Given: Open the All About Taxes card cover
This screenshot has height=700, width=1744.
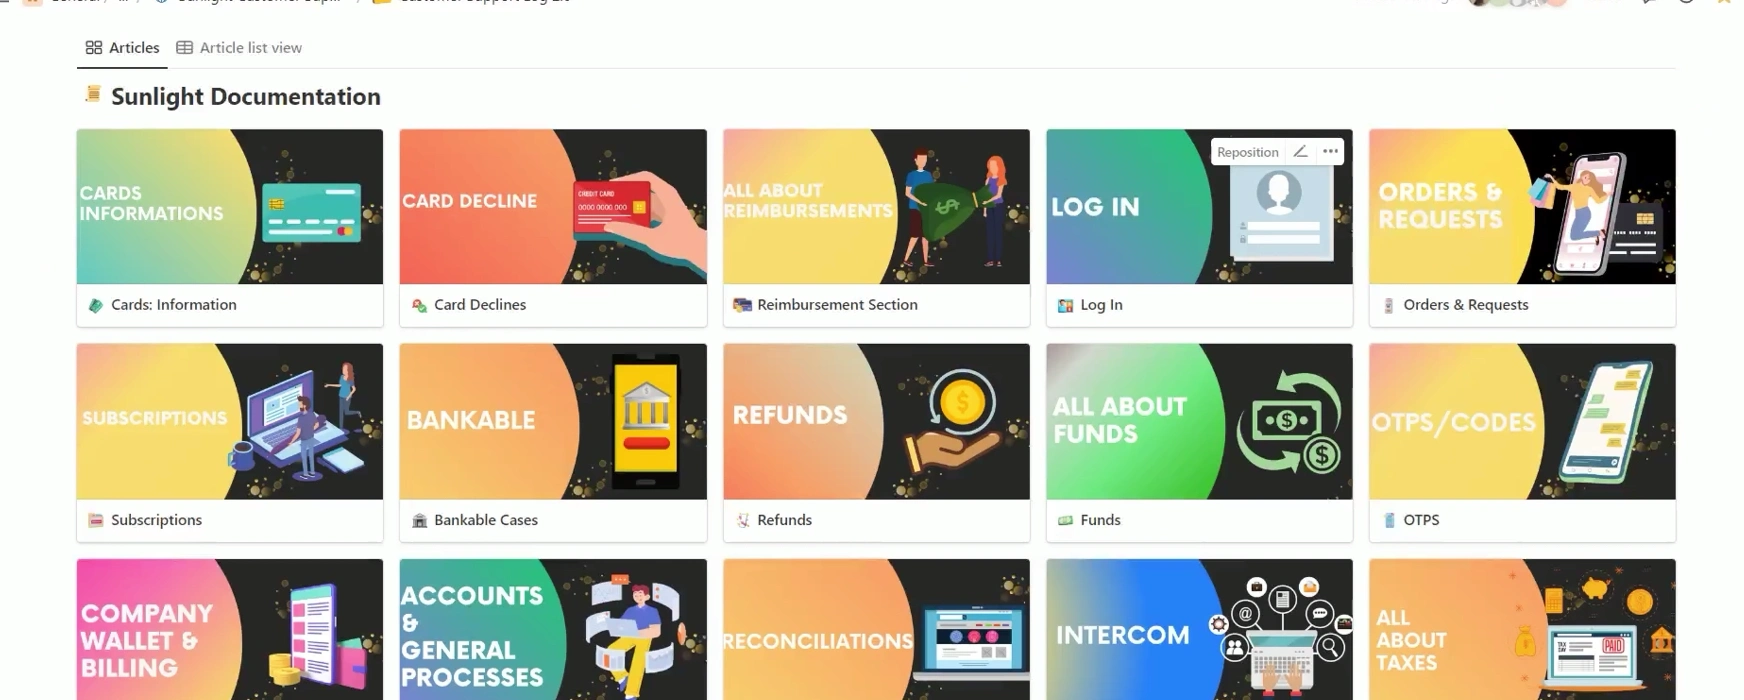Looking at the screenshot, I should (1522, 630).
